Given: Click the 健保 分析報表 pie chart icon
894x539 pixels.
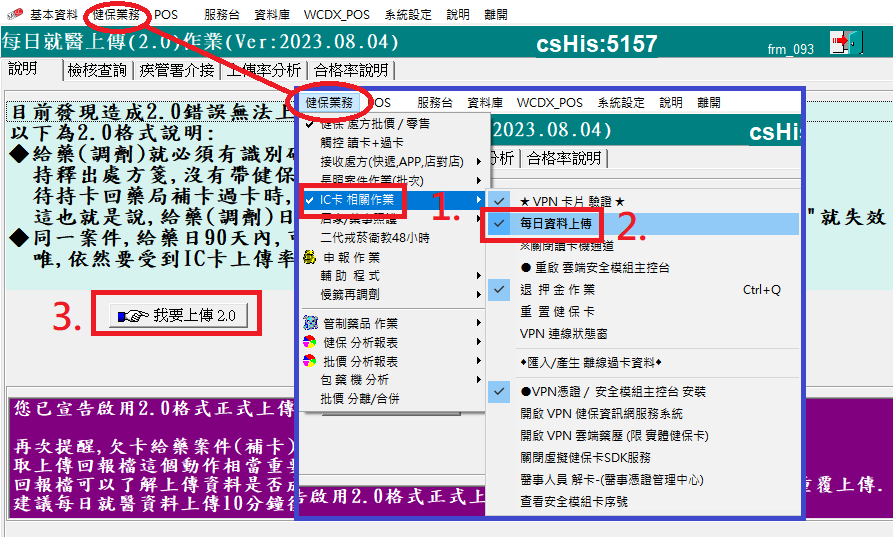Looking at the screenshot, I should 309,342.
